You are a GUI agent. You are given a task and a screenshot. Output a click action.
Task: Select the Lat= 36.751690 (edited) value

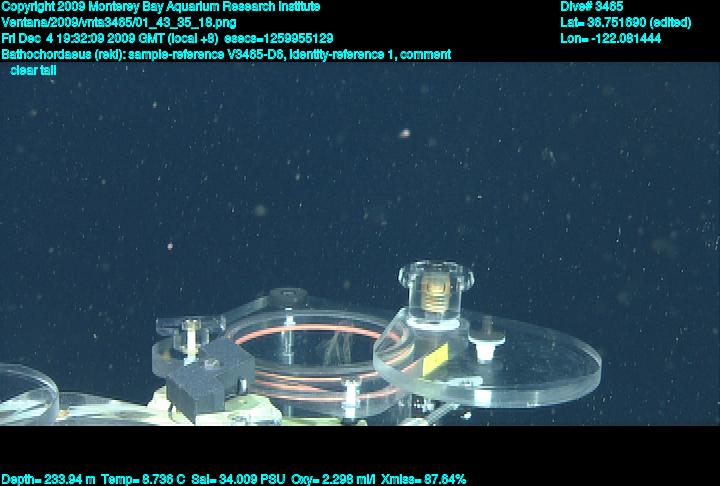[625, 23]
